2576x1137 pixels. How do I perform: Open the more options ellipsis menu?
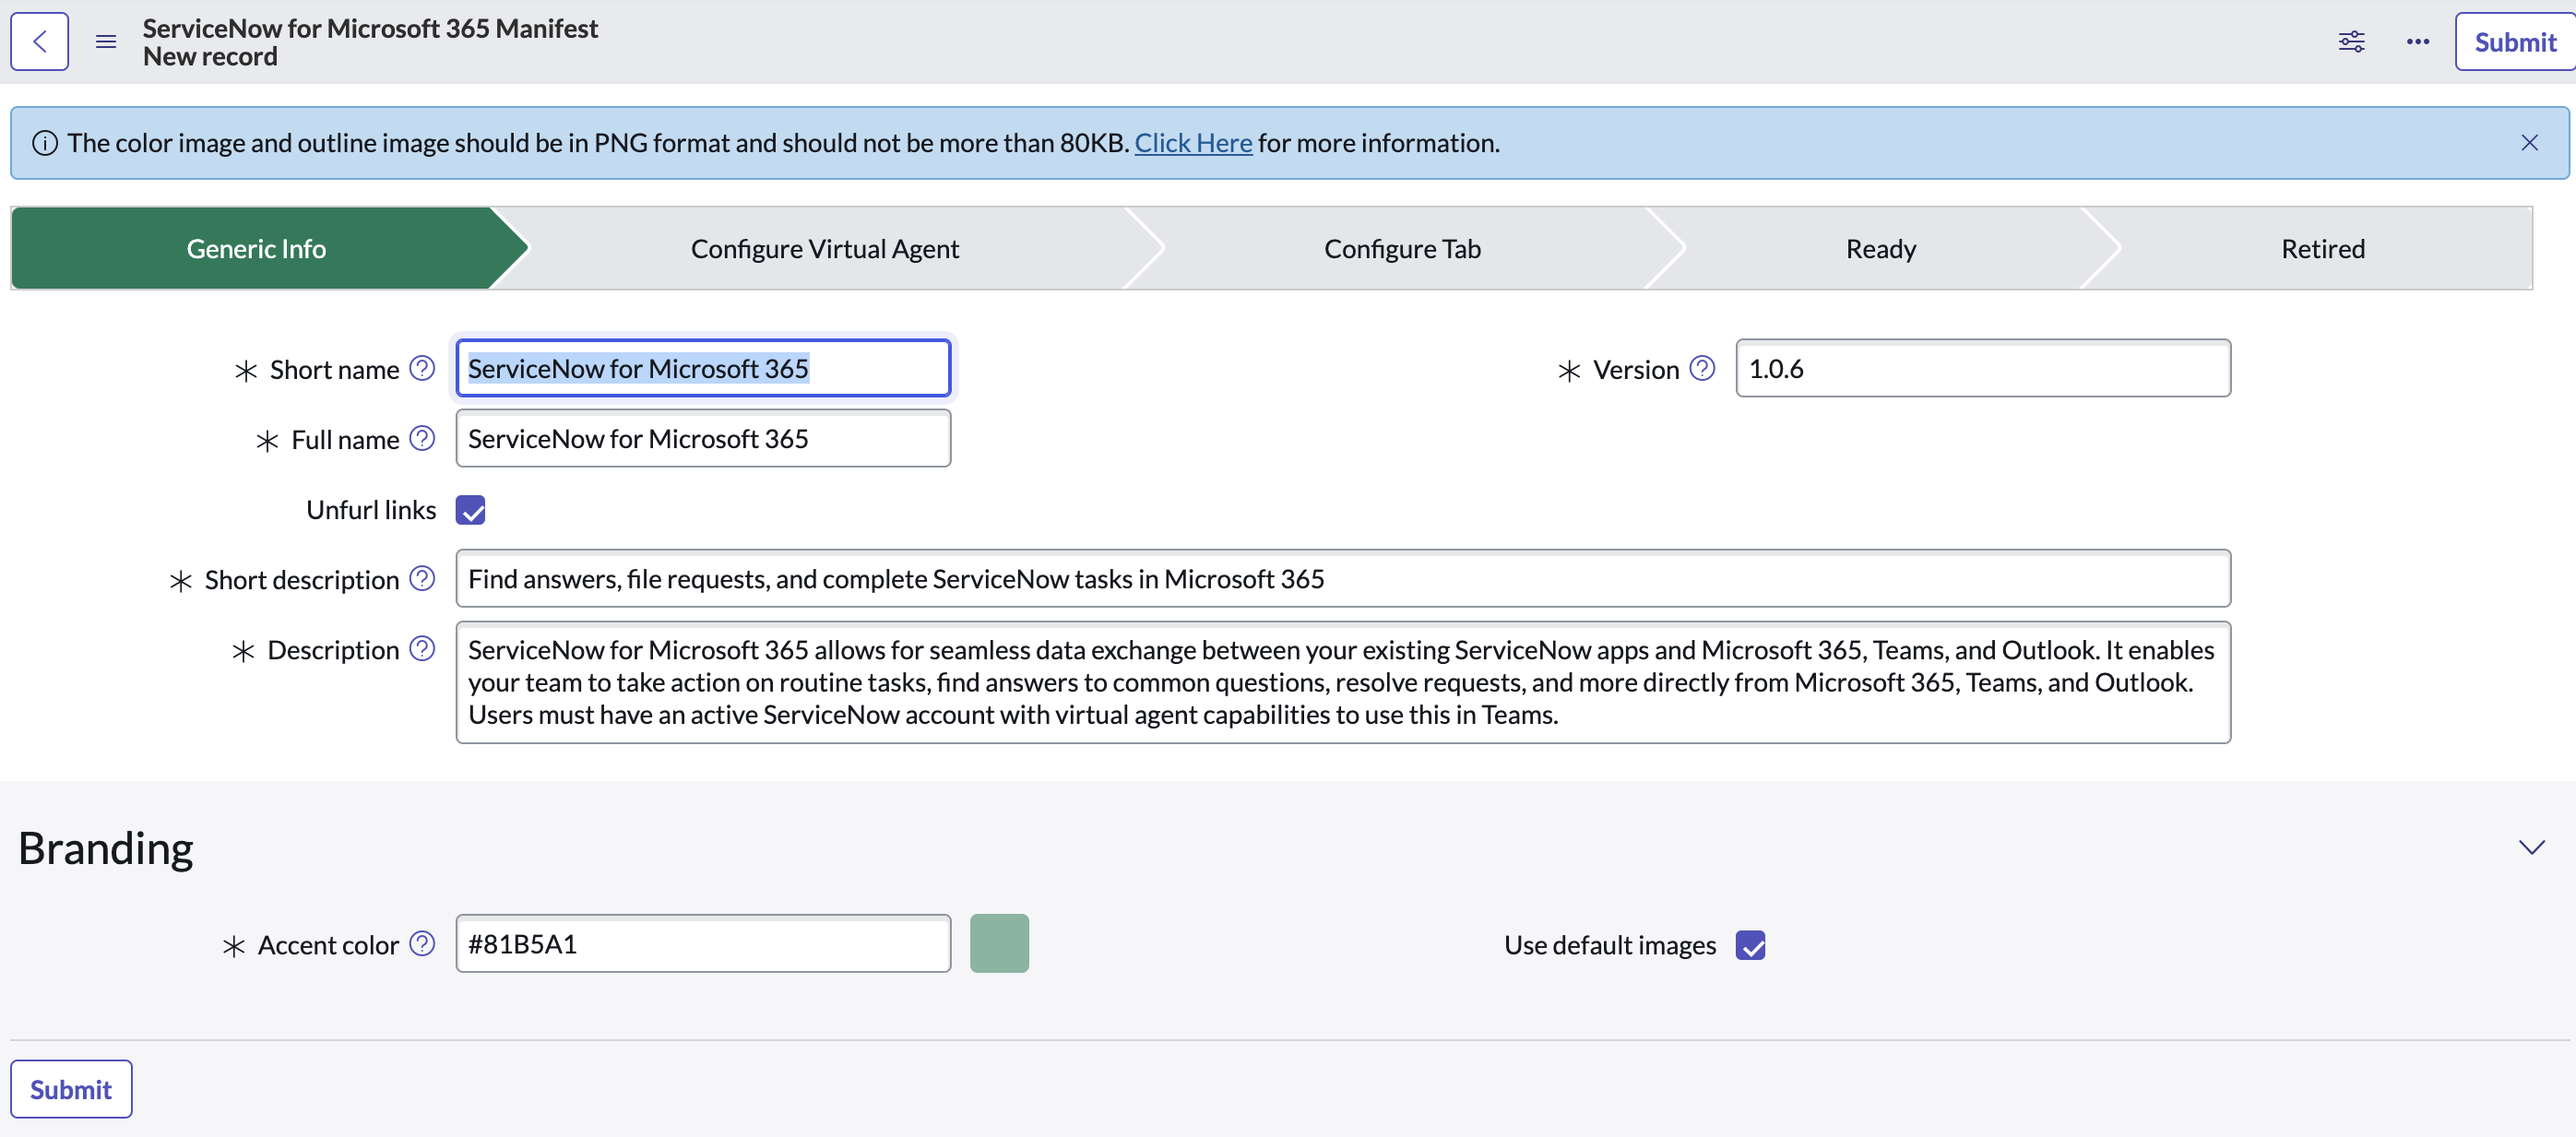[x=2417, y=42]
